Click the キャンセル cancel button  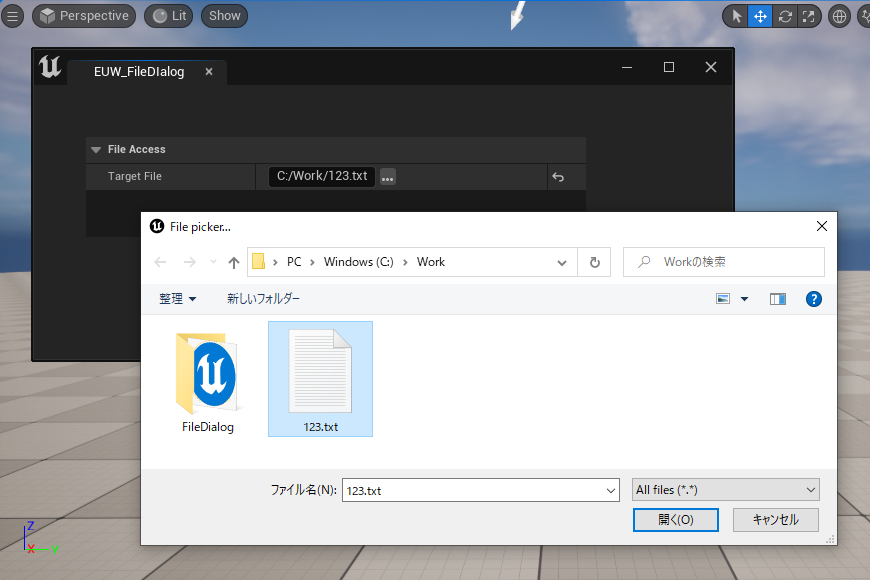point(777,520)
